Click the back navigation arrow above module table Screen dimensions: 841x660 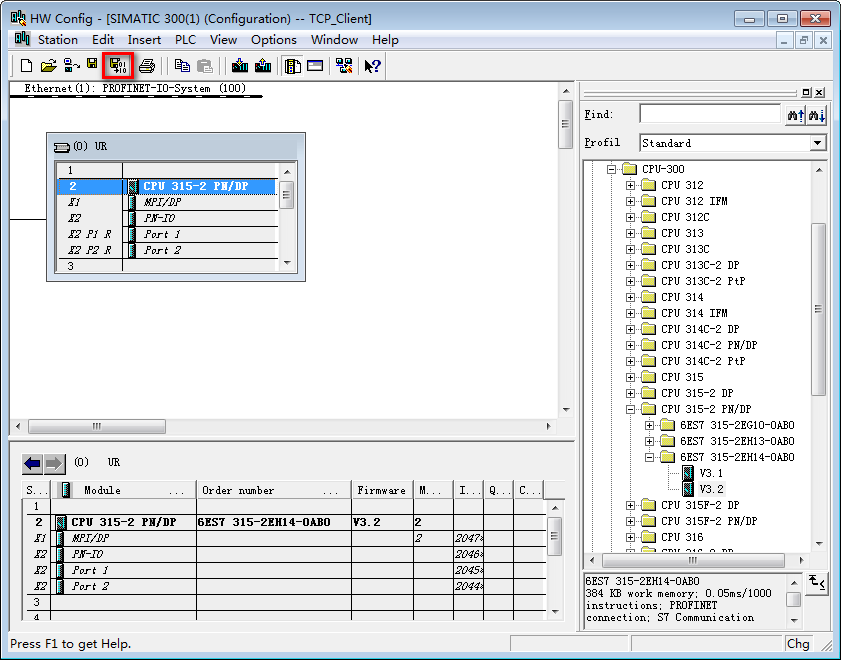(33, 463)
